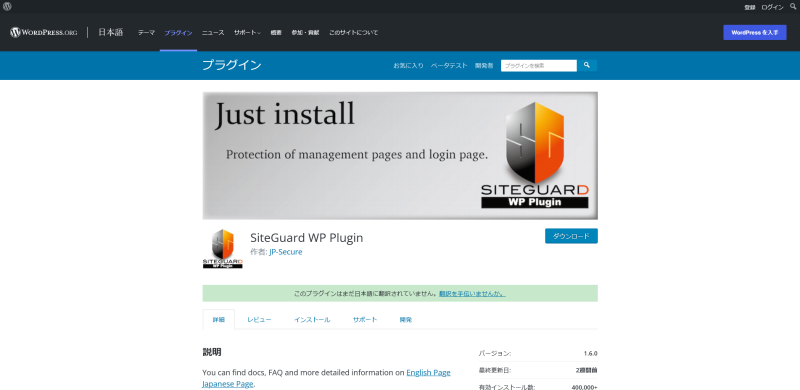Image resolution: width=800 pixels, height=390 pixels.
Task: Switch to the インストール tab
Action: click(x=312, y=320)
